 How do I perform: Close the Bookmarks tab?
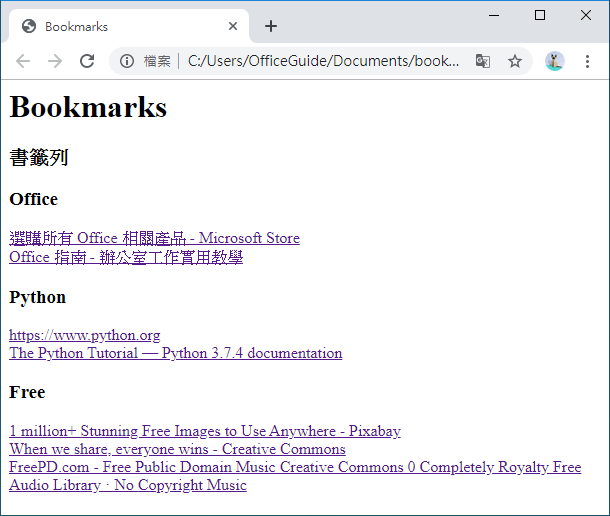(x=233, y=26)
